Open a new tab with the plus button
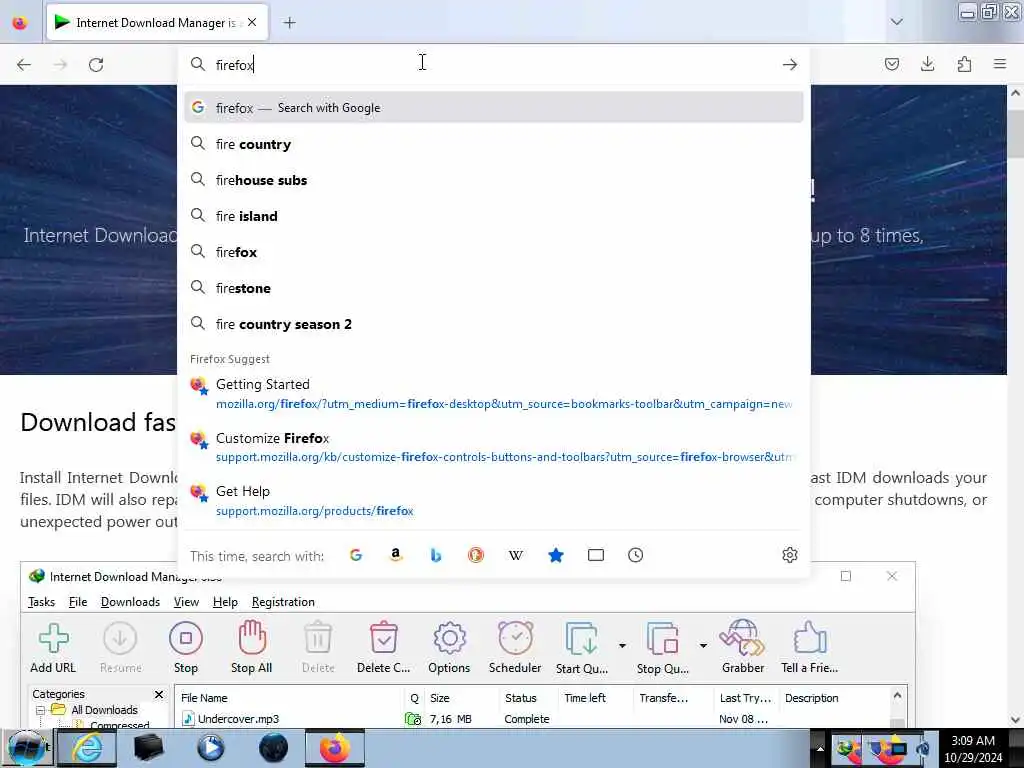 tap(289, 23)
